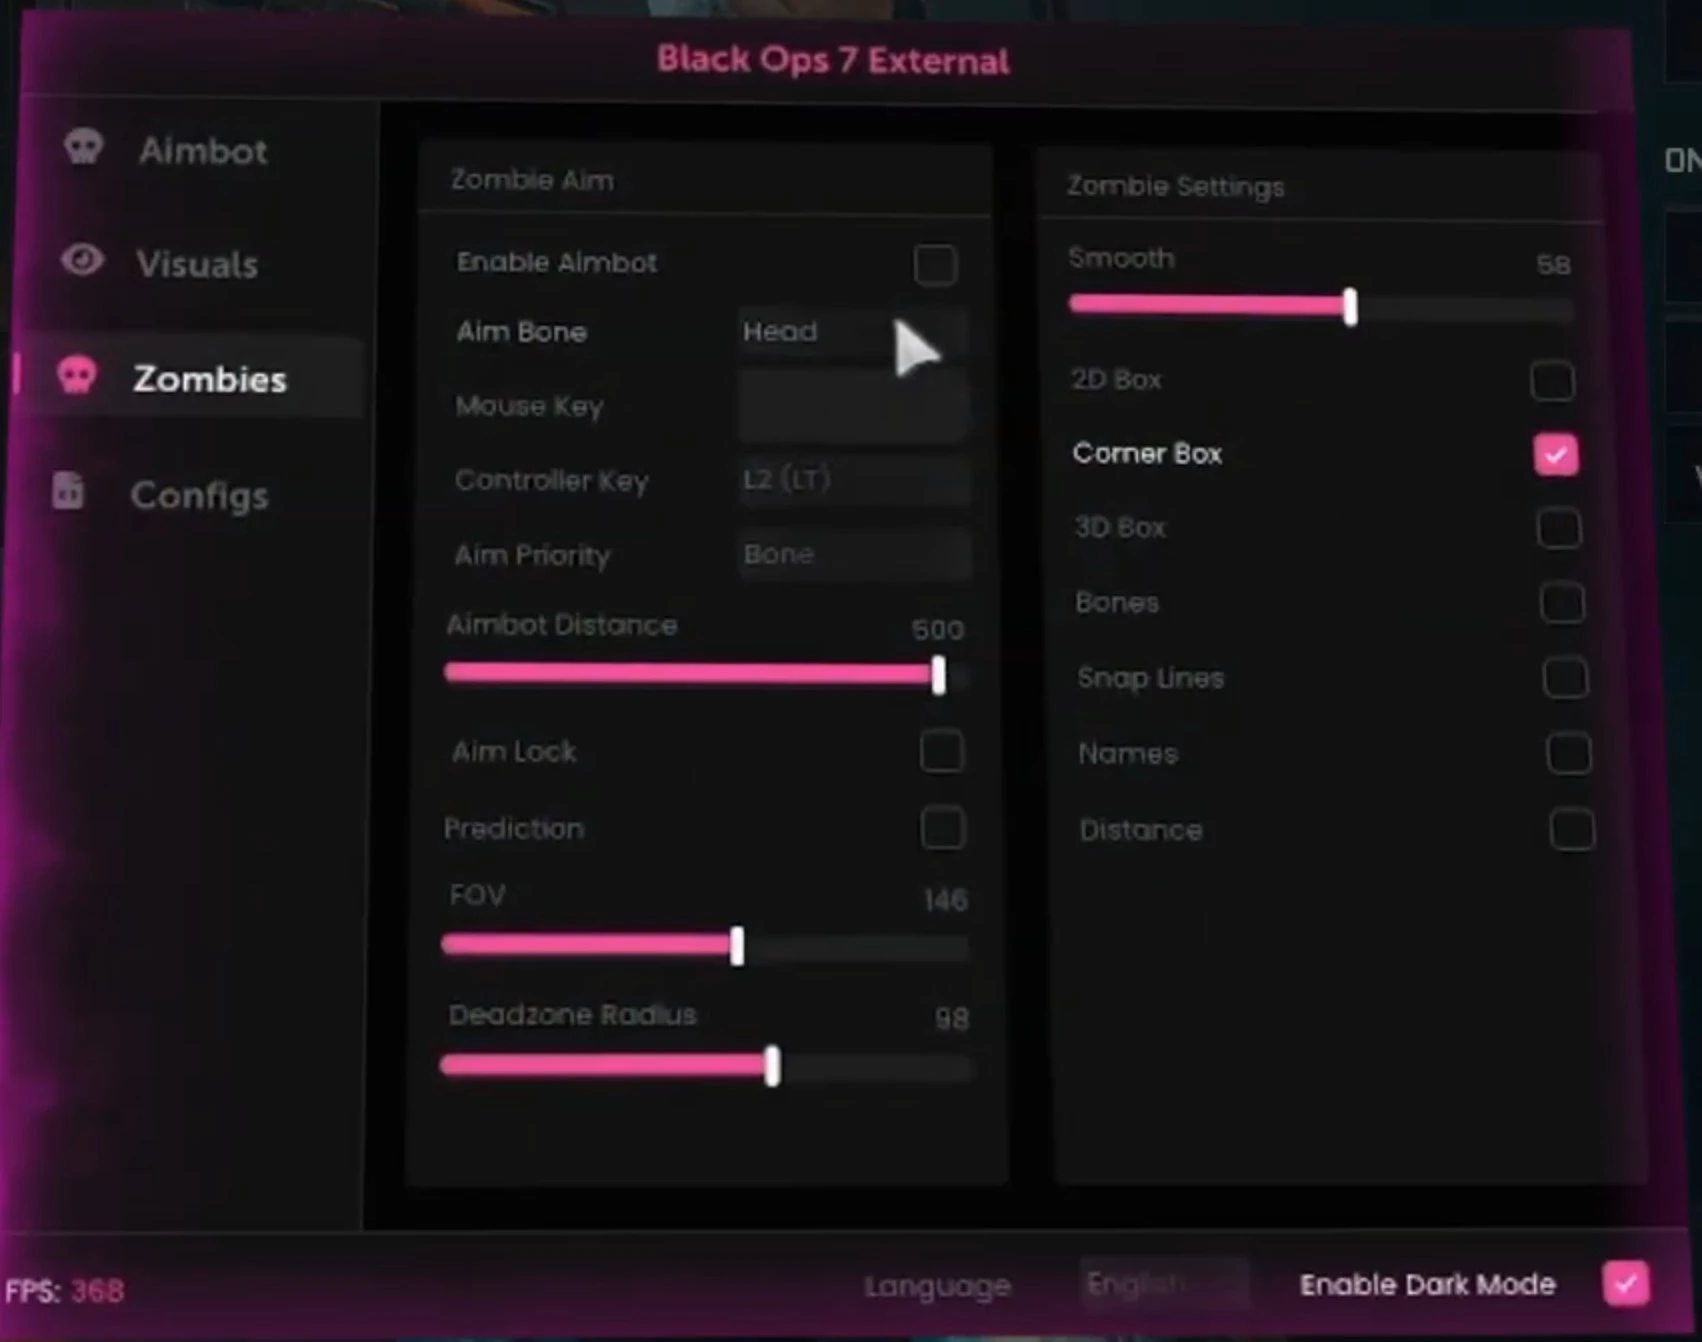Uncheck the Corner Box checkbox
1702x1342 pixels.
coord(1556,455)
